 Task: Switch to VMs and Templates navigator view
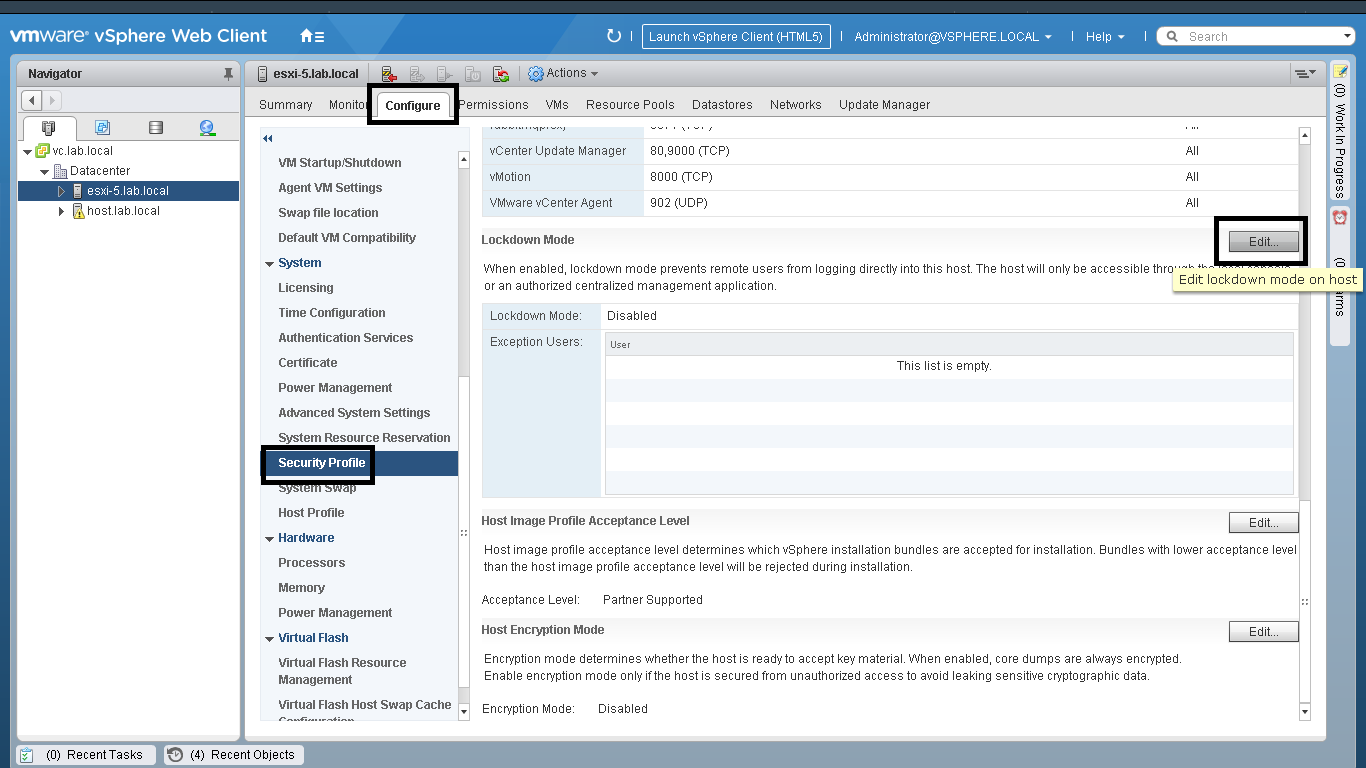point(102,127)
